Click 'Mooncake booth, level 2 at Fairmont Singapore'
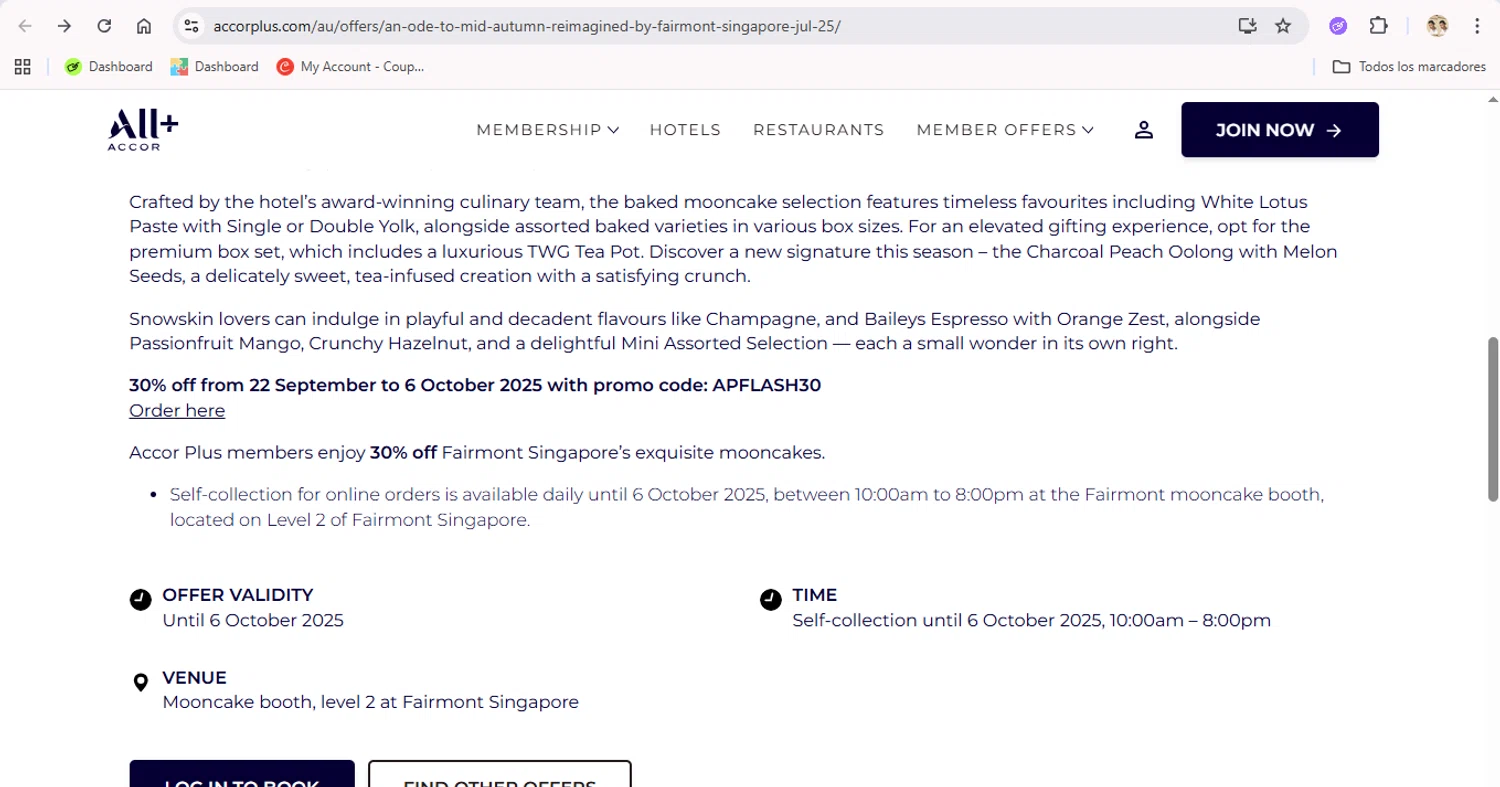Image resolution: width=1500 pixels, height=787 pixels. 371,702
